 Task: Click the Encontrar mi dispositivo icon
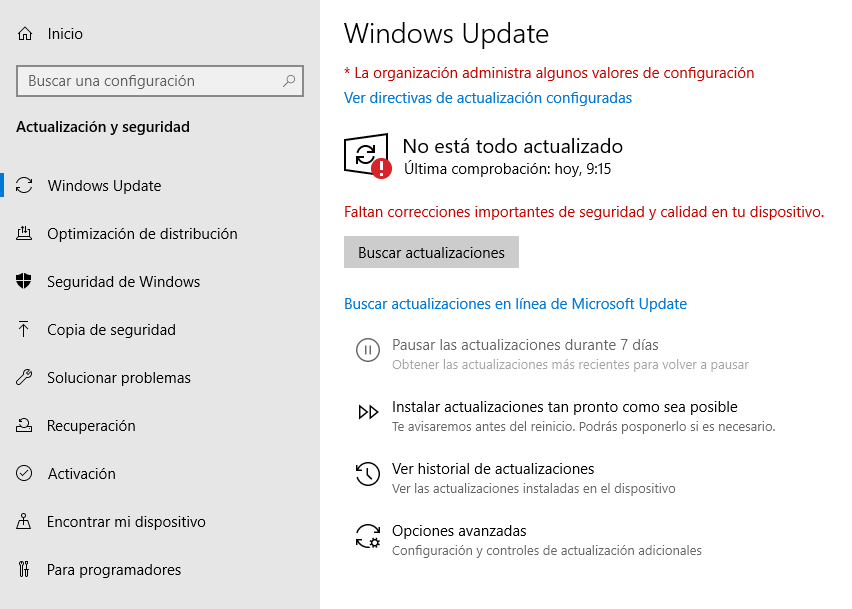click(x=25, y=522)
